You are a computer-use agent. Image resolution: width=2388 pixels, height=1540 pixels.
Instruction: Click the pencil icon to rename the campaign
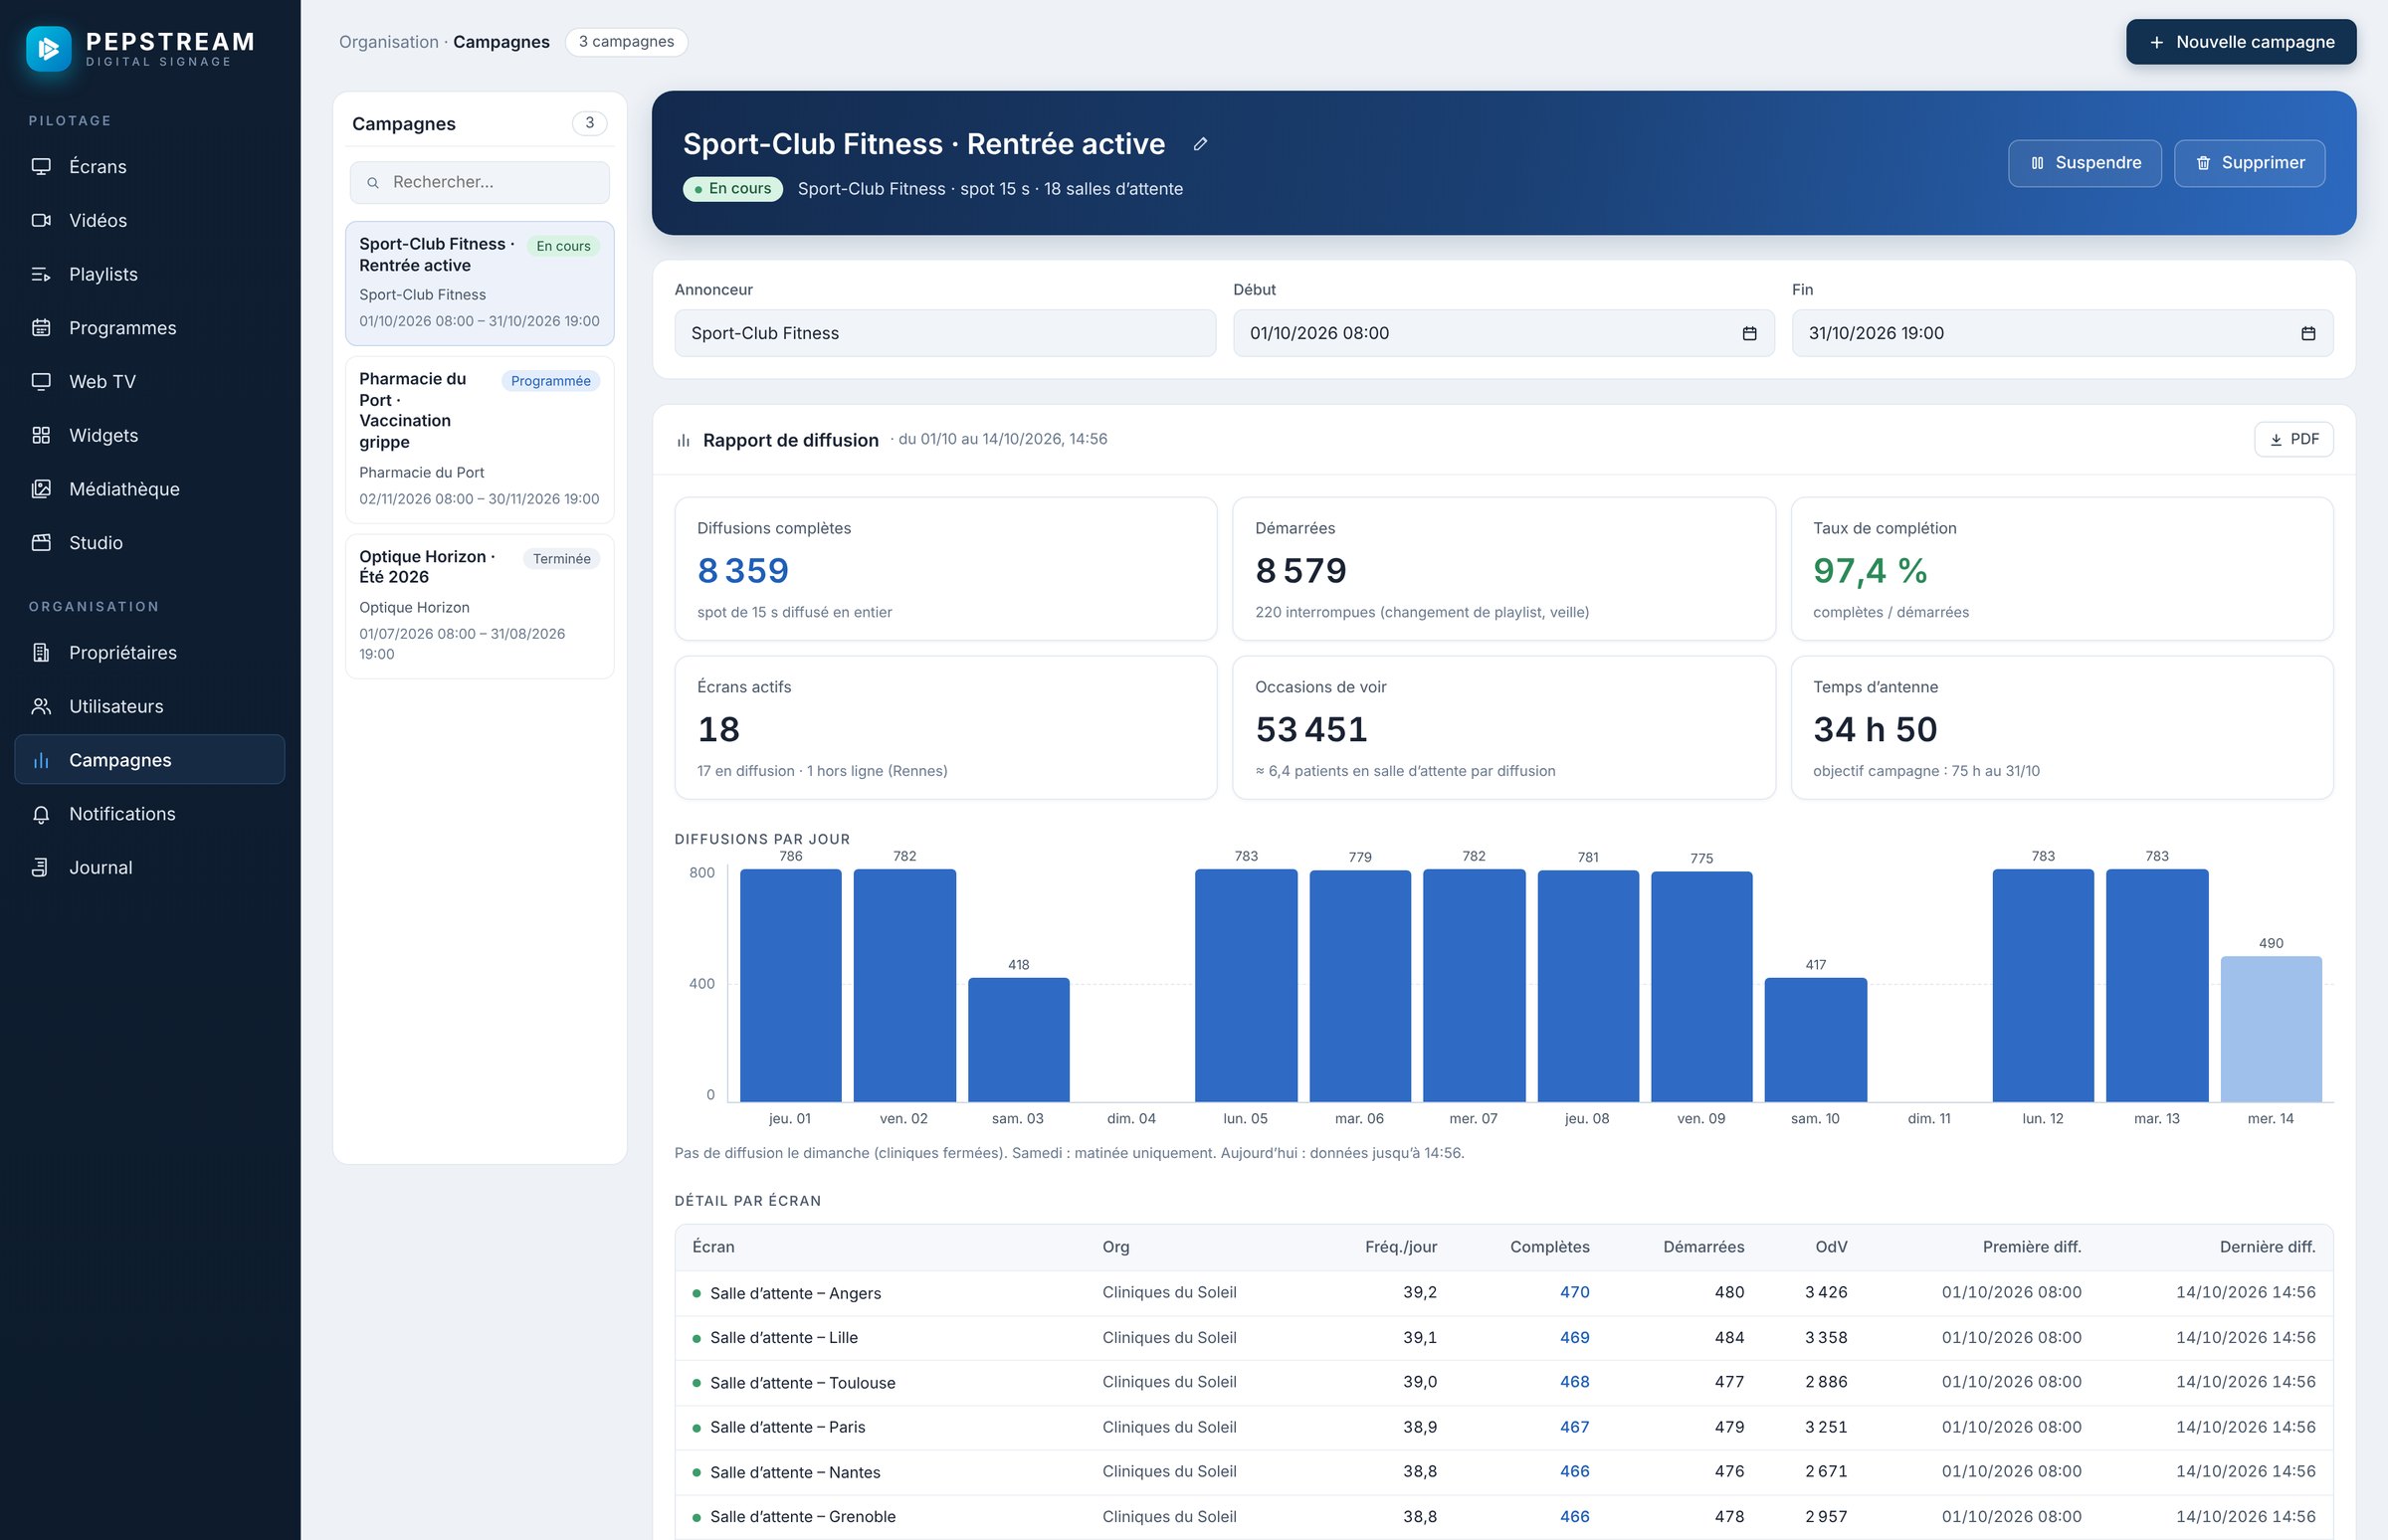(x=1200, y=144)
